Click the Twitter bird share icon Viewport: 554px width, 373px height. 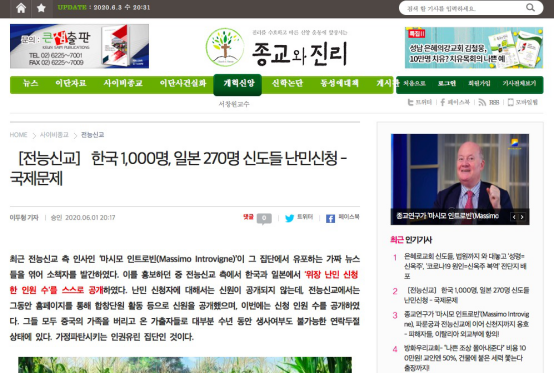pos(289,218)
